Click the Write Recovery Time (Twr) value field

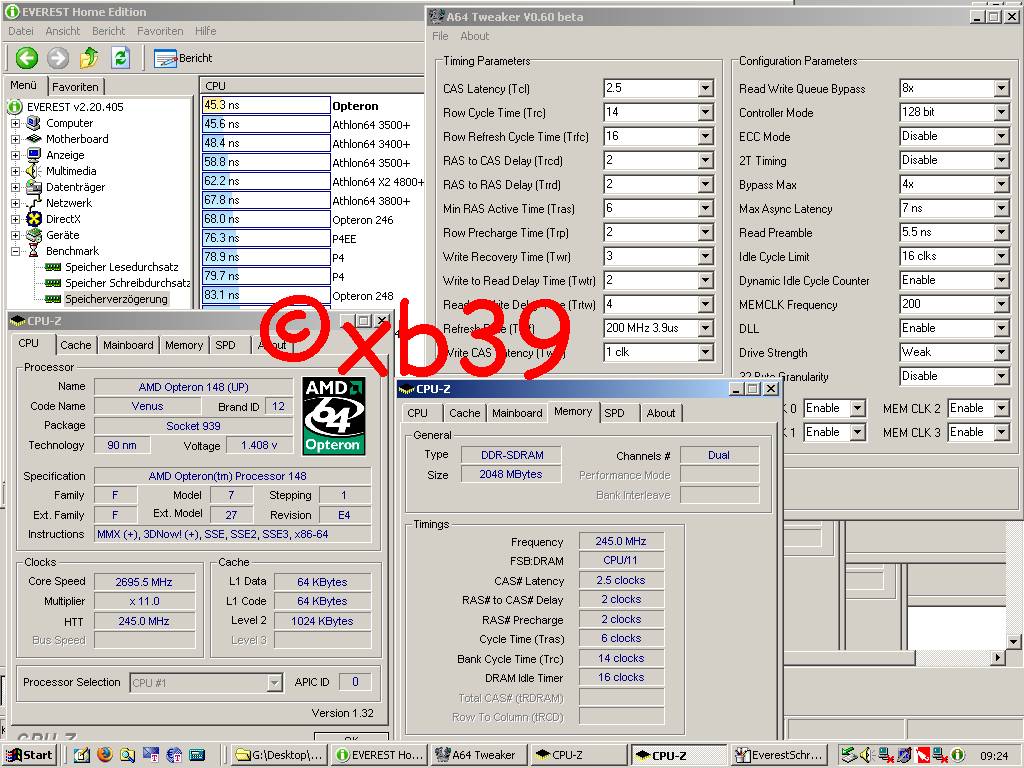(650, 257)
